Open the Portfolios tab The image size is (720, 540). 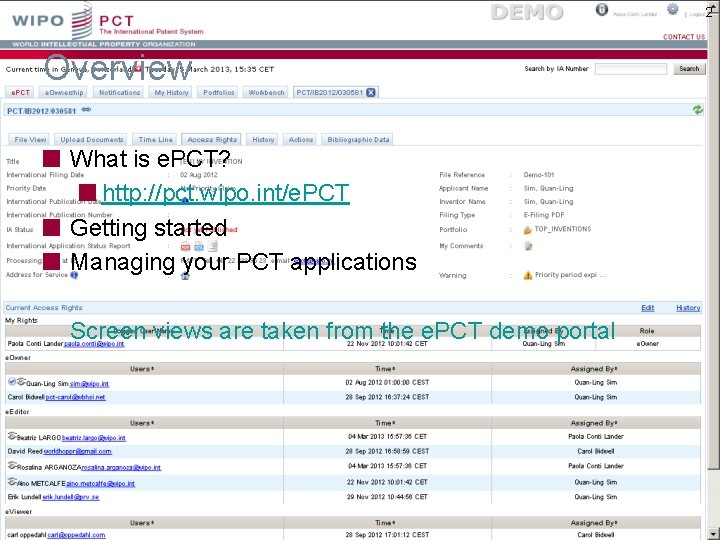coord(219,92)
